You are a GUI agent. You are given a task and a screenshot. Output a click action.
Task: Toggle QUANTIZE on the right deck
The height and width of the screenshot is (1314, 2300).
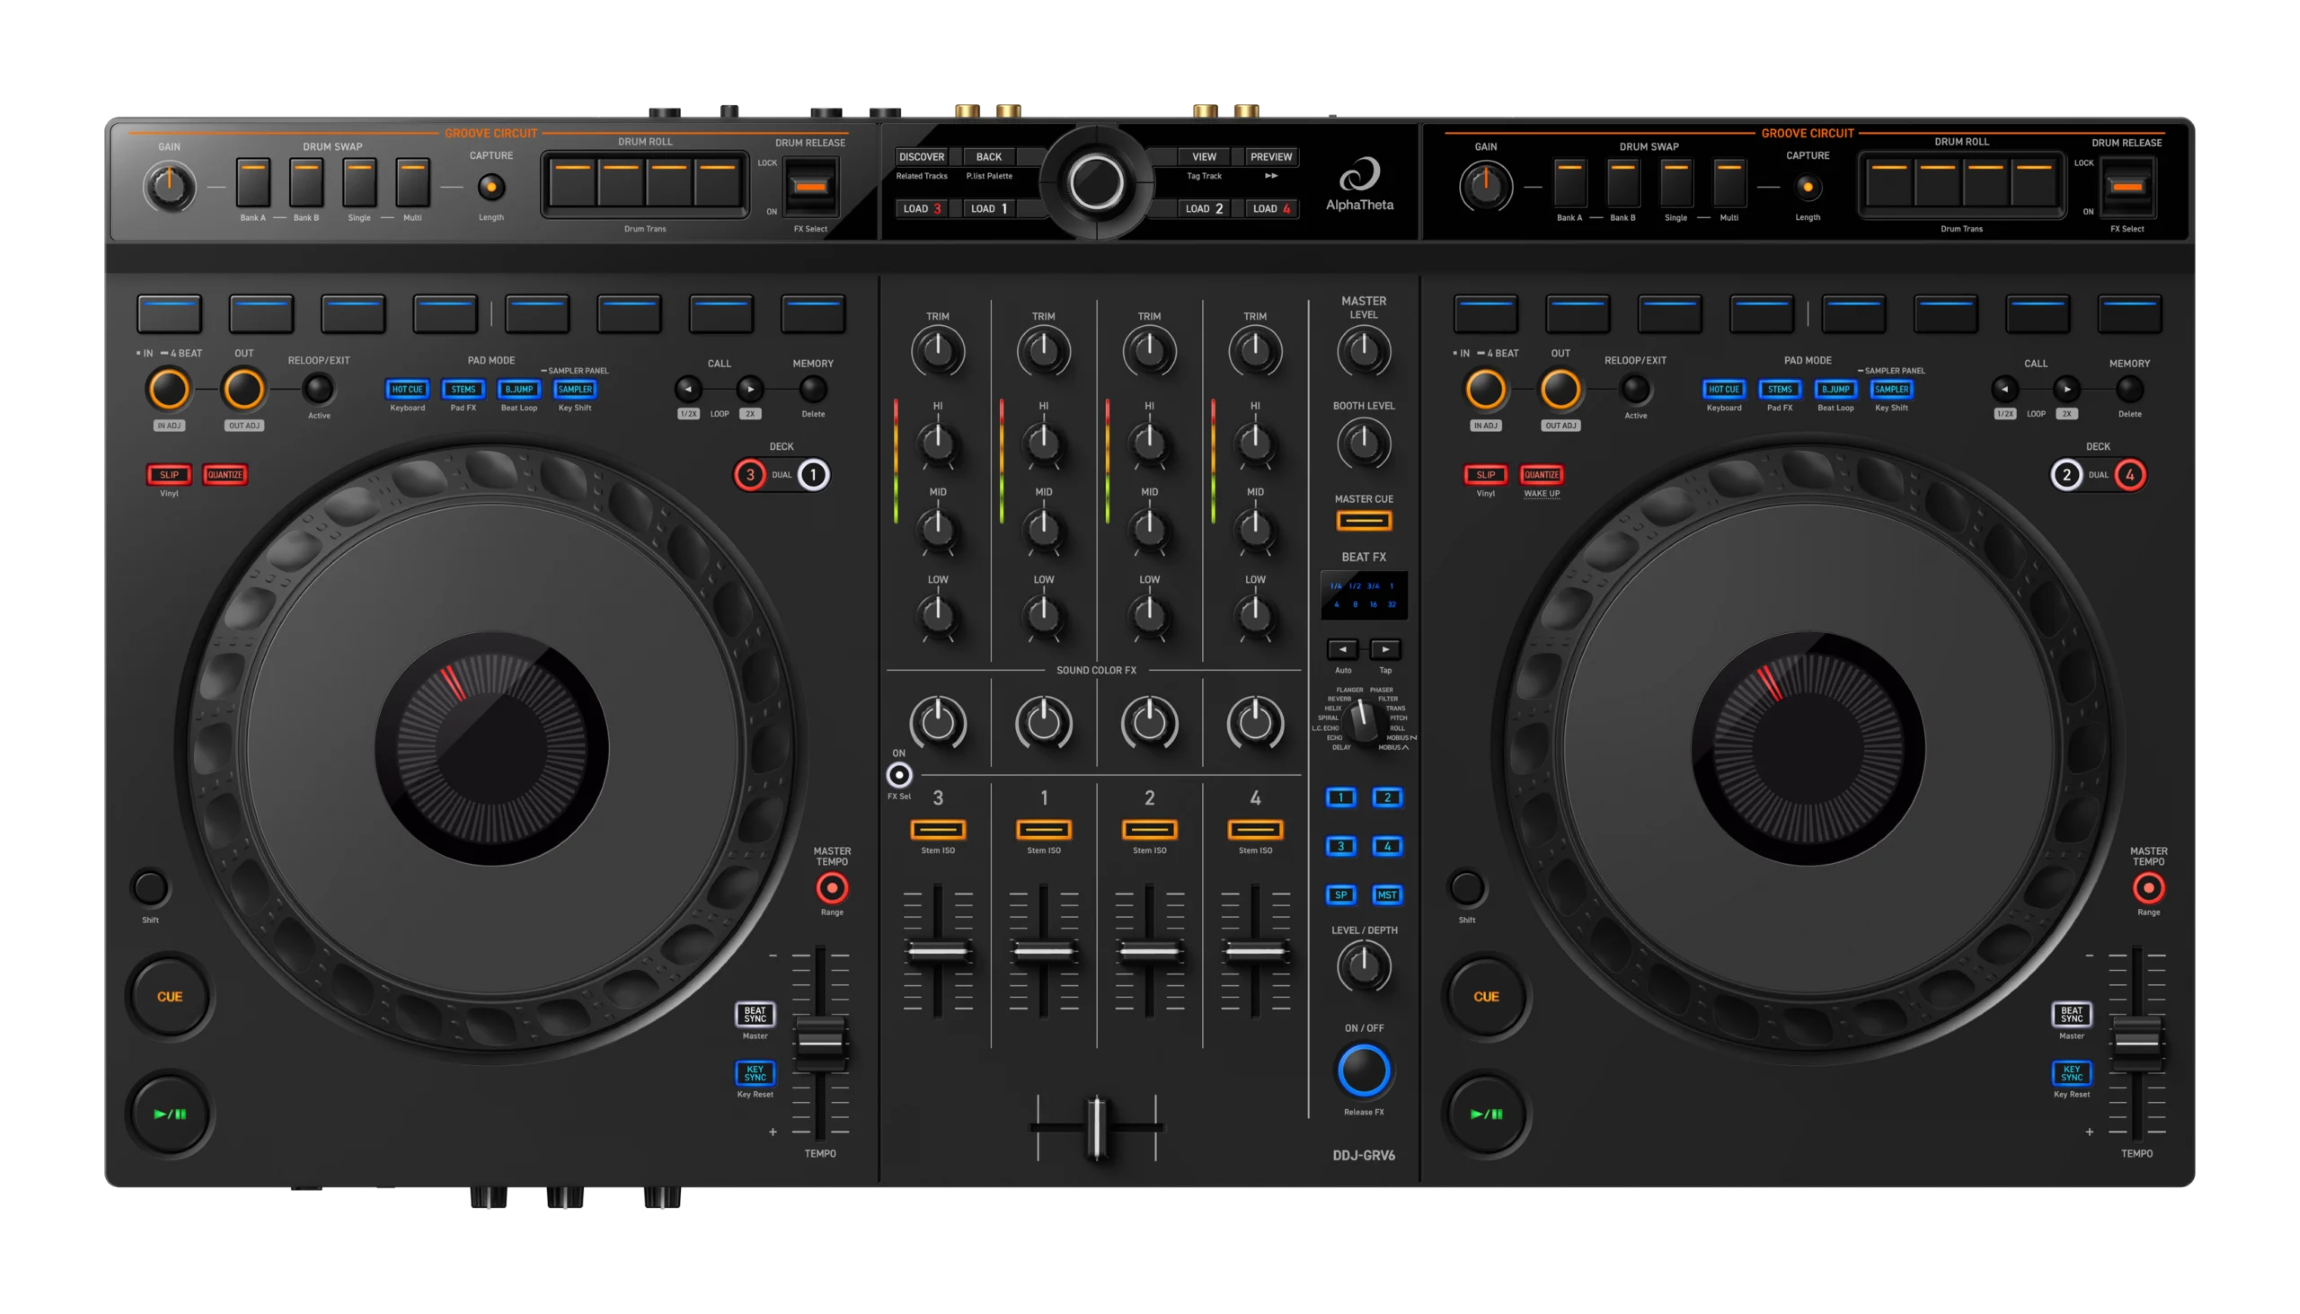pos(1541,475)
